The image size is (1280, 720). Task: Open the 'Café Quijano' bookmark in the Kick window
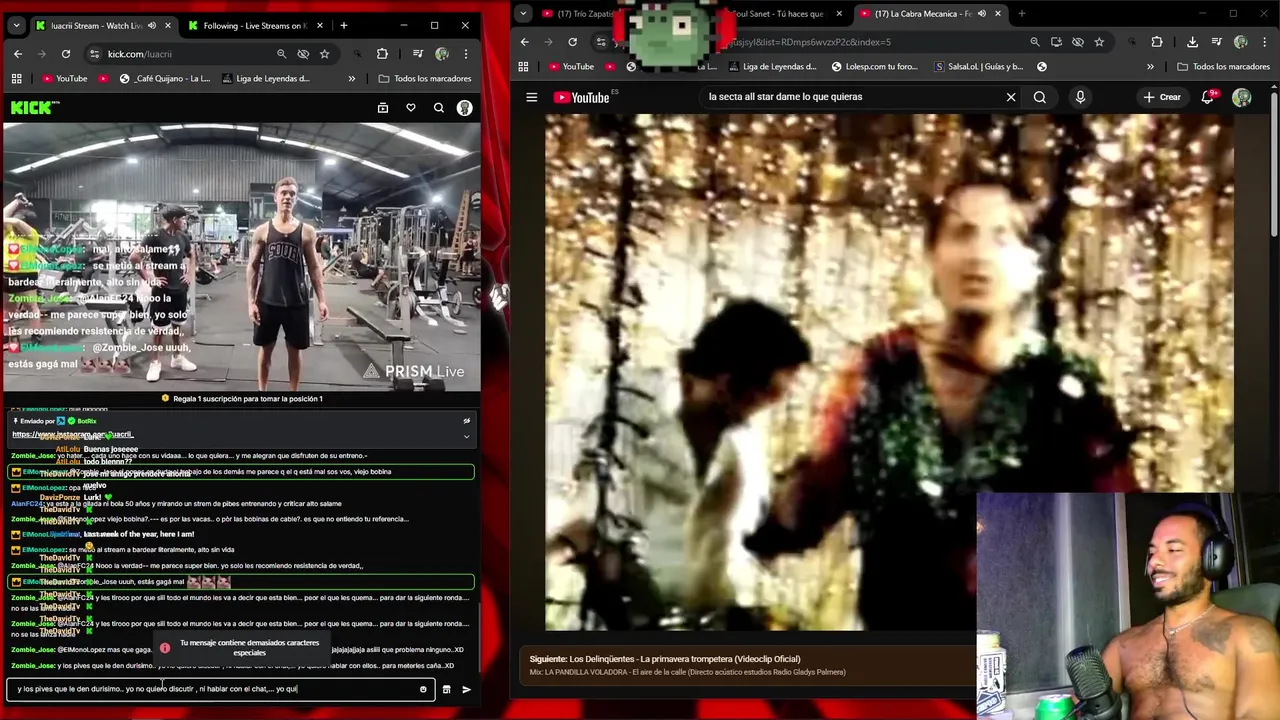[164, 78]
